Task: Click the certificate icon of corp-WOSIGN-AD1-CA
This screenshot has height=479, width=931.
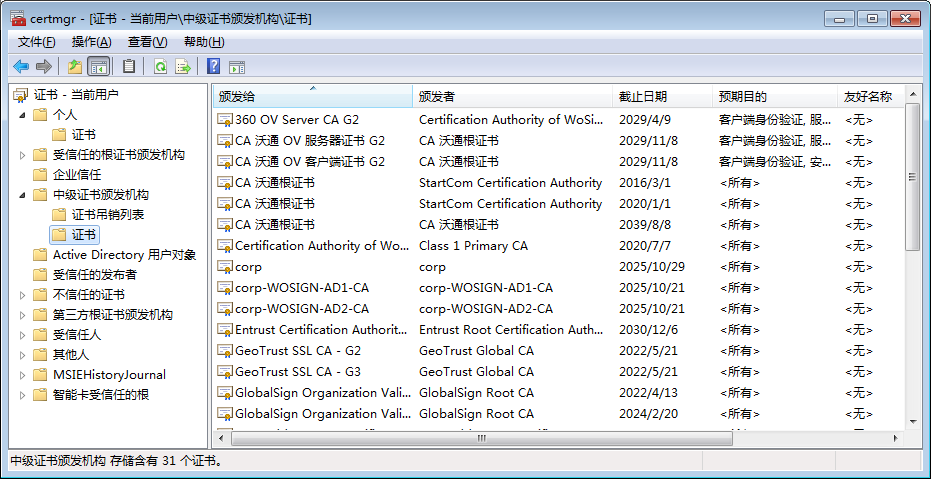Action: pyautogui.click(x=225, y=288)
